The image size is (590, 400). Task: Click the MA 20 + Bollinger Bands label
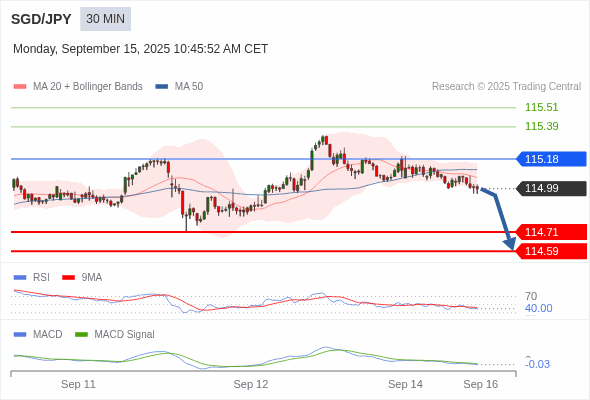tap(88, 87)
